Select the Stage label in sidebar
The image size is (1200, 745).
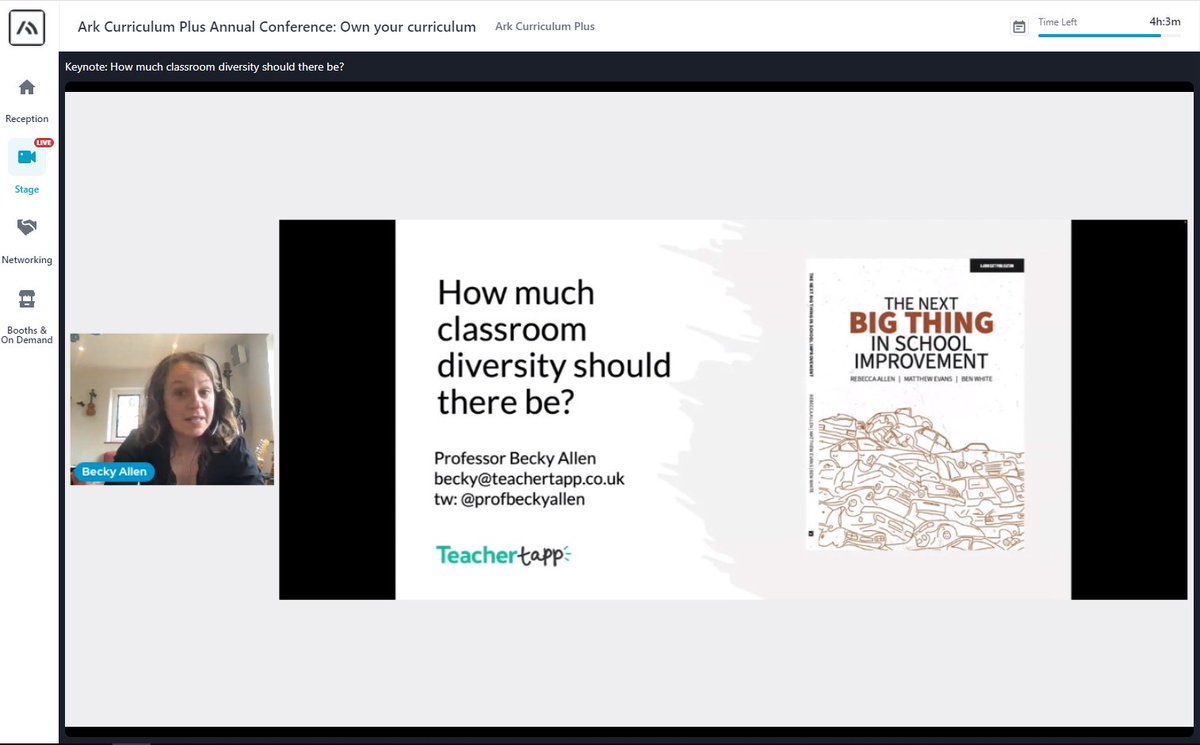(27, 190)
